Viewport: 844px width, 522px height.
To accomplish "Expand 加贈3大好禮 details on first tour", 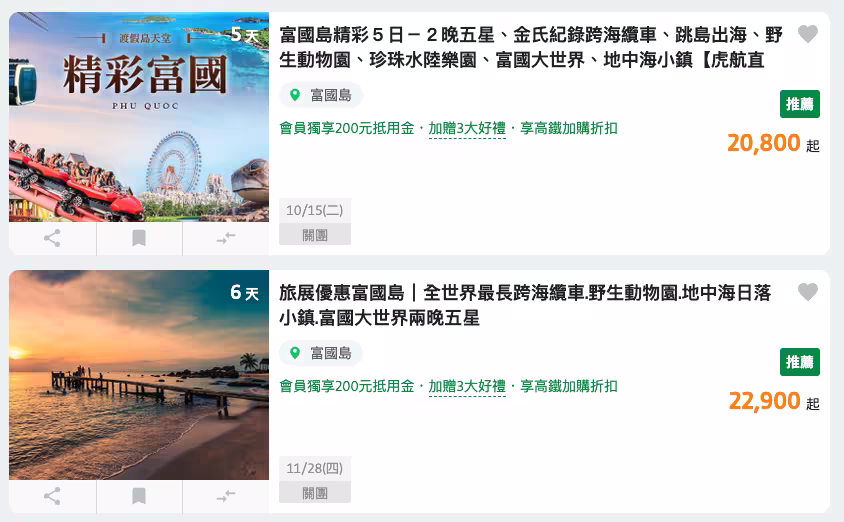I will tap(467, 129).
